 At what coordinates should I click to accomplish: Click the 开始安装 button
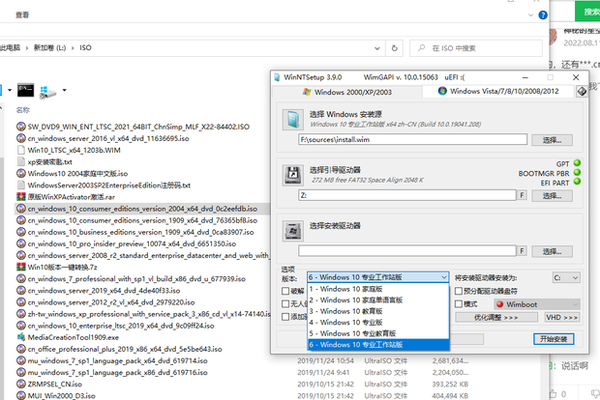tap(553, 339)
